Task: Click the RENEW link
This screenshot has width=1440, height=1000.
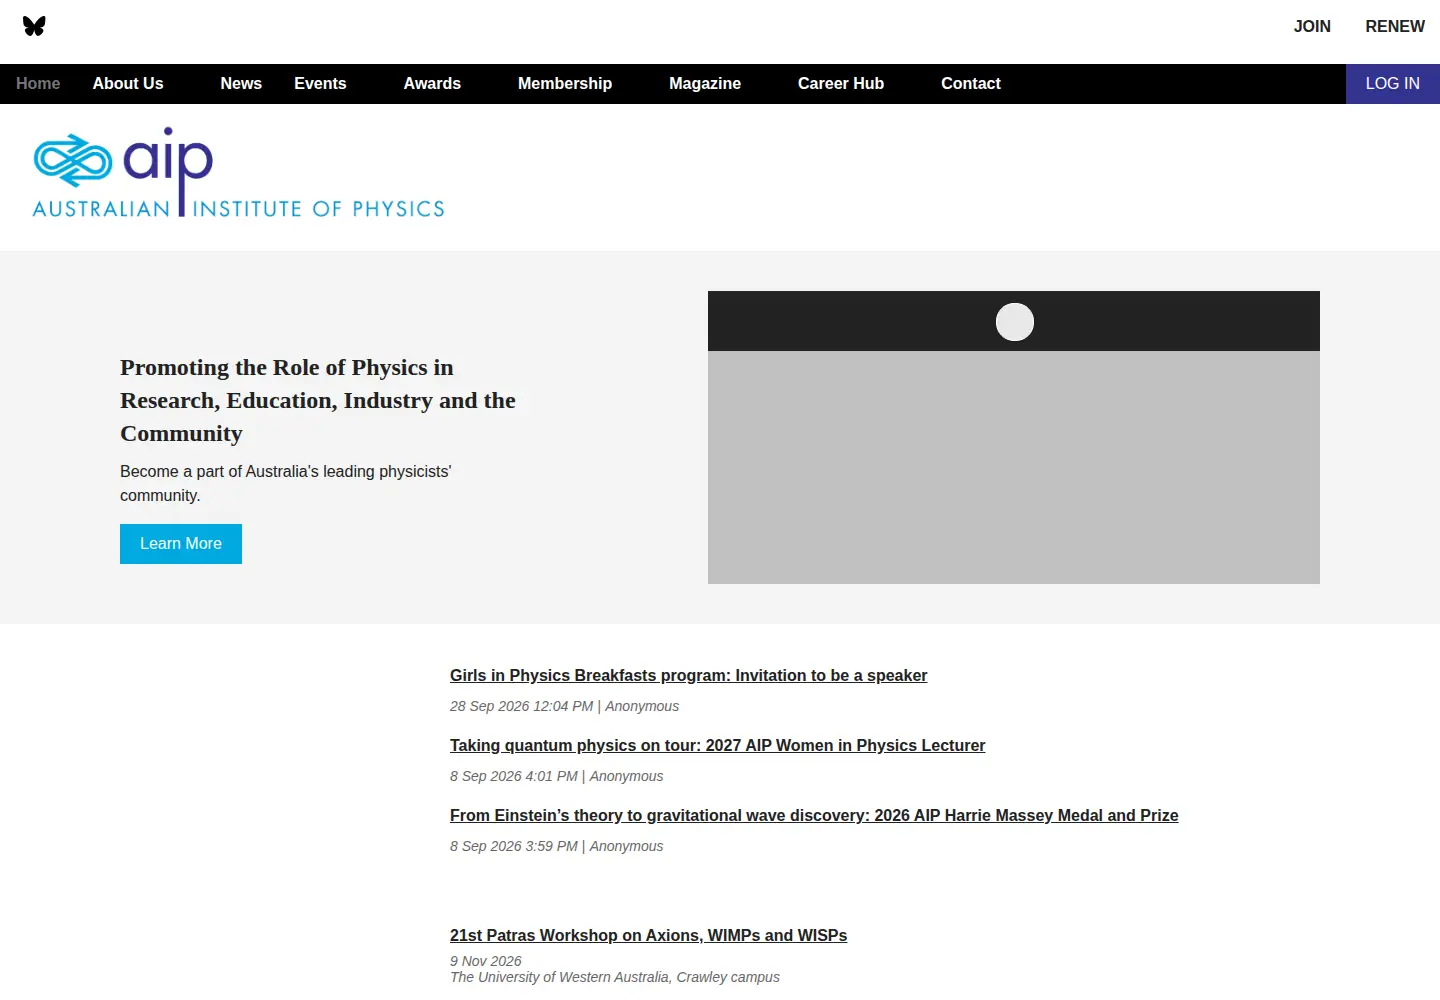Action: click(1395, 27)
